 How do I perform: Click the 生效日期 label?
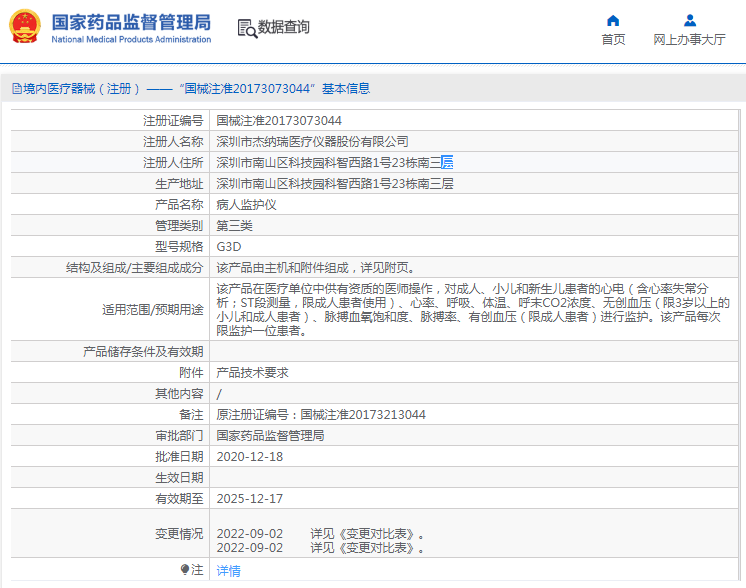(x=179, y=478)
